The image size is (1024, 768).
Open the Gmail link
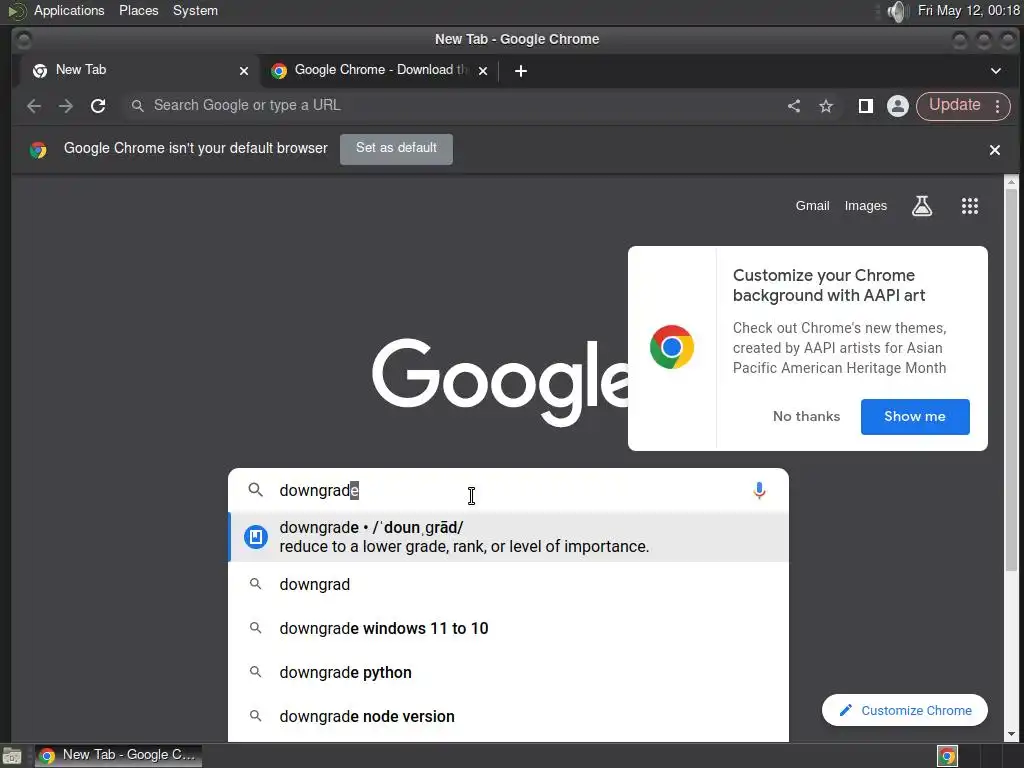812,206
